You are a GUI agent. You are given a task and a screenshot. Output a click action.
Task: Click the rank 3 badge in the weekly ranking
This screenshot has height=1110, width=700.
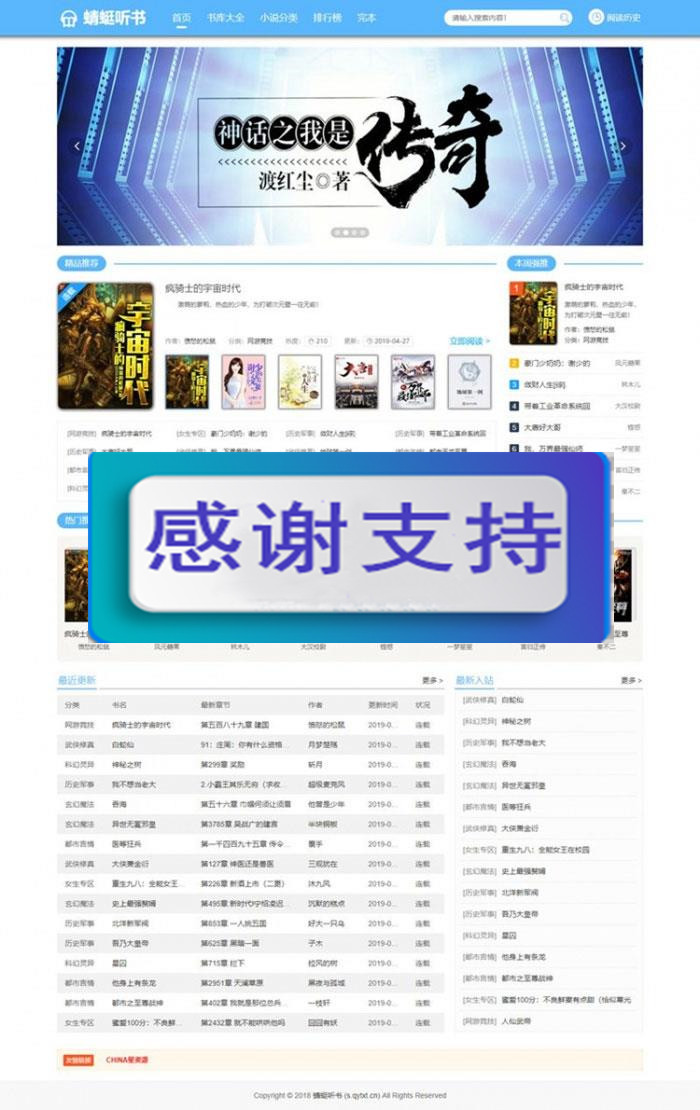(515, 384)
